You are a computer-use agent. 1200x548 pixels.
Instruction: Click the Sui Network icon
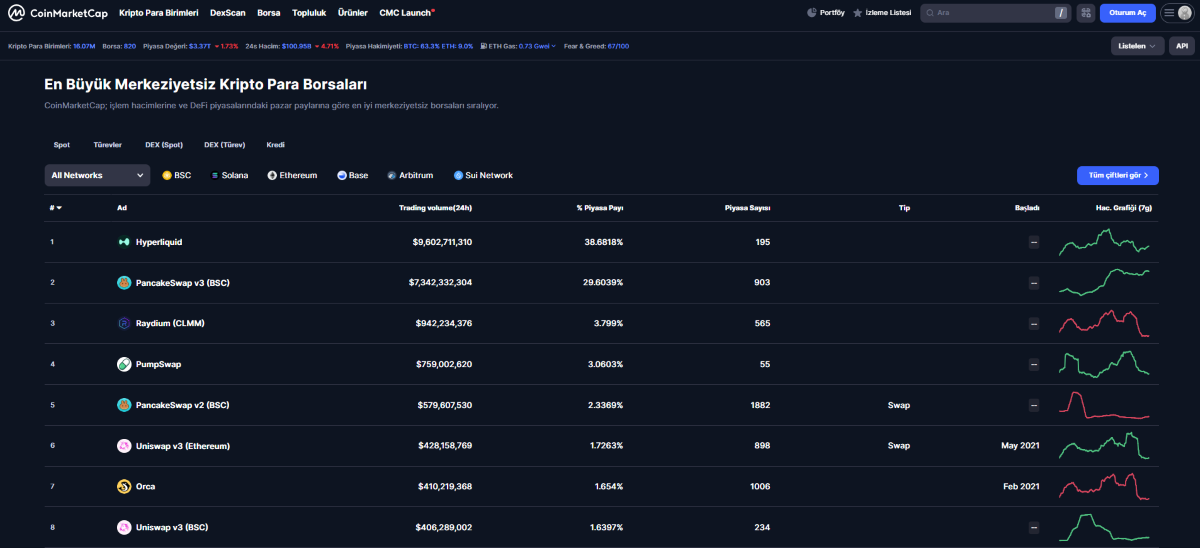tap(458, 175)
